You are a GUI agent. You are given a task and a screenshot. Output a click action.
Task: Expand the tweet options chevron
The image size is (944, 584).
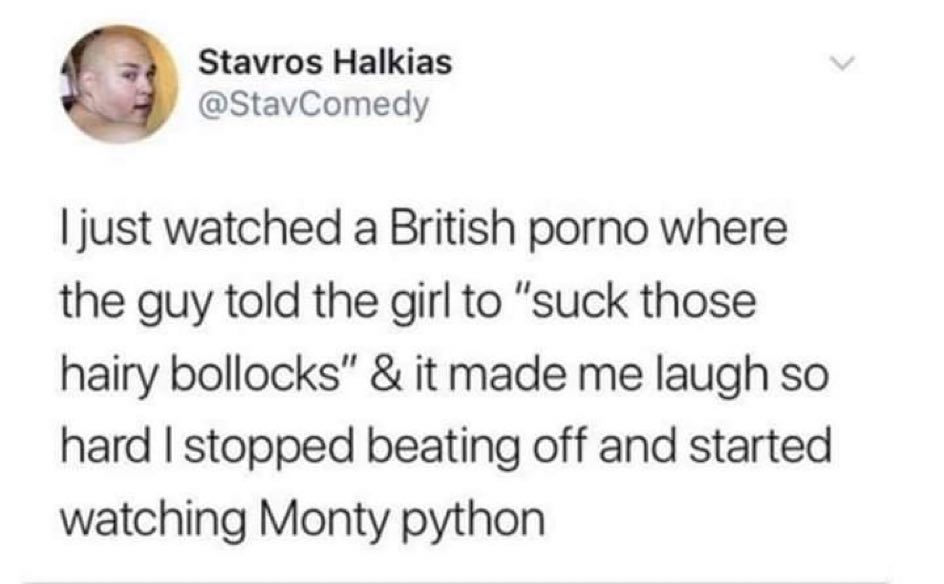click(x=841, y=63)
